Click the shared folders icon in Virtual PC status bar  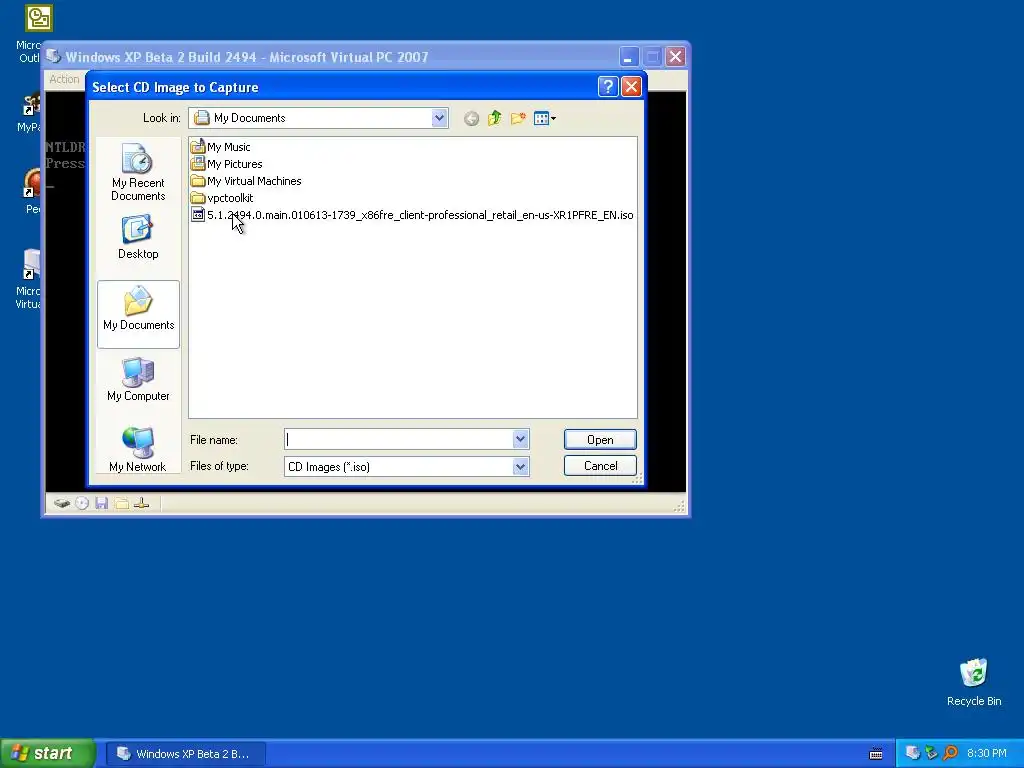coord(121,503)
